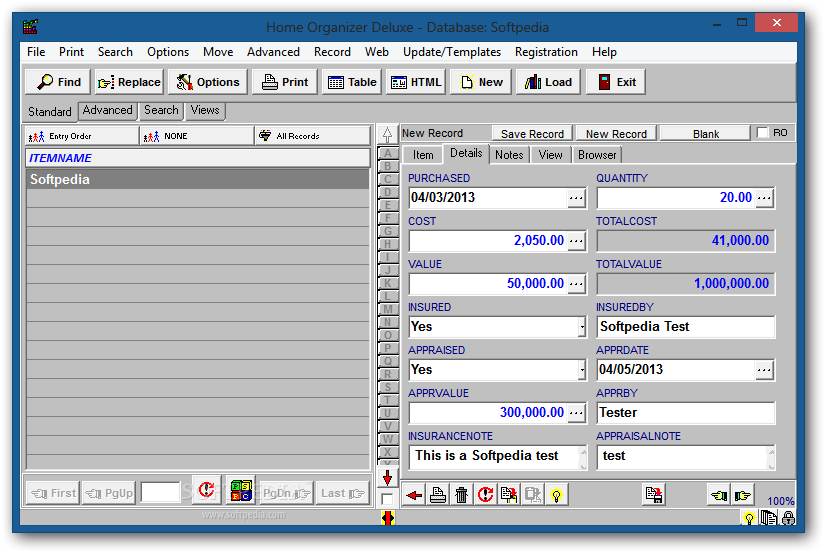Click the refresh icon below the item list
Image resolution: width=825 pixels, height=553 pixels.
pos(206,491)
